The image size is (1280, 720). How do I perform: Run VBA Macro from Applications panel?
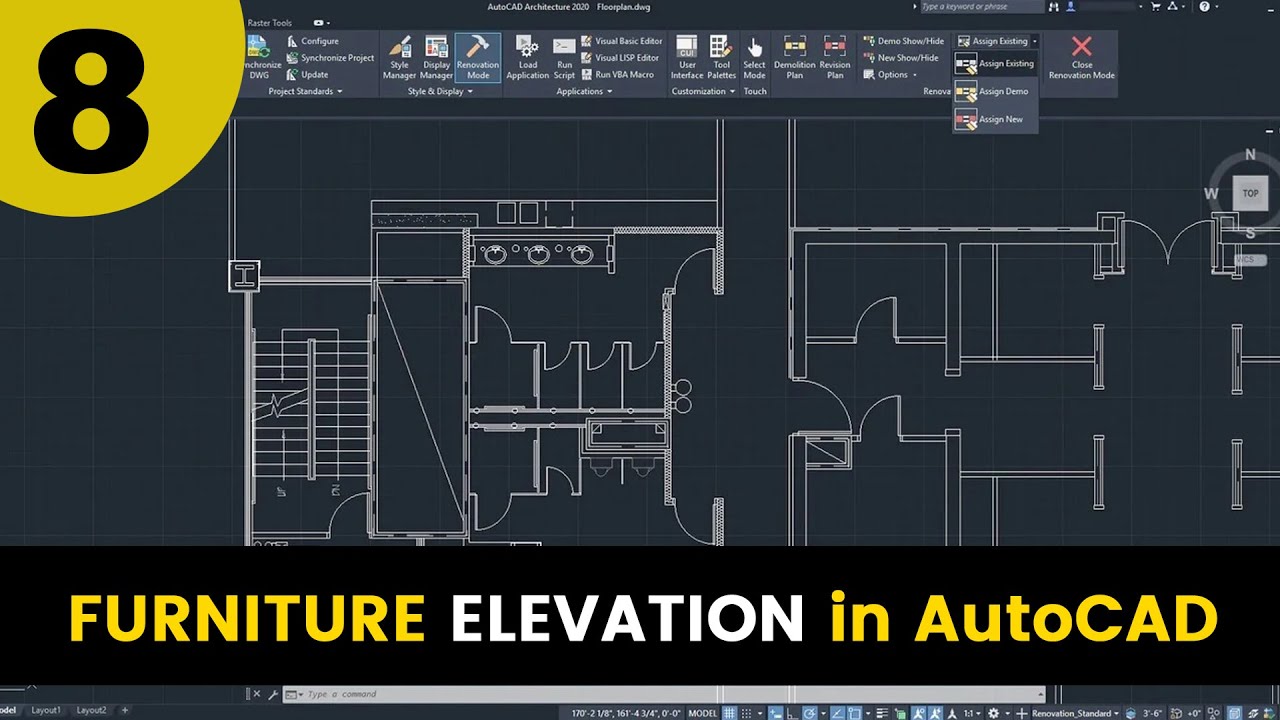tap(616, 75)
